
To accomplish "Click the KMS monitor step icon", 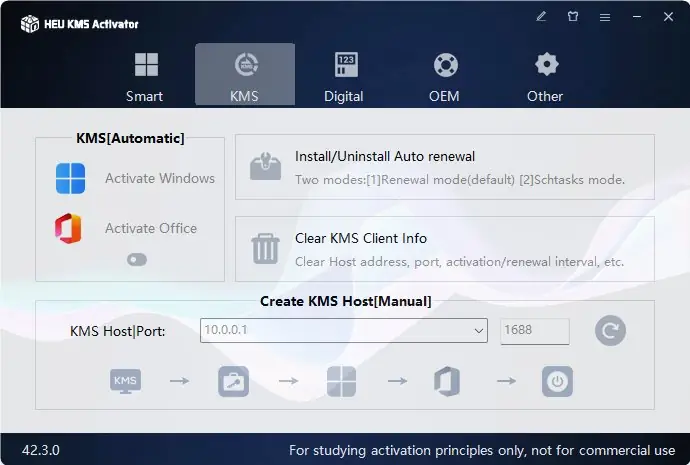I will point(125,381).
